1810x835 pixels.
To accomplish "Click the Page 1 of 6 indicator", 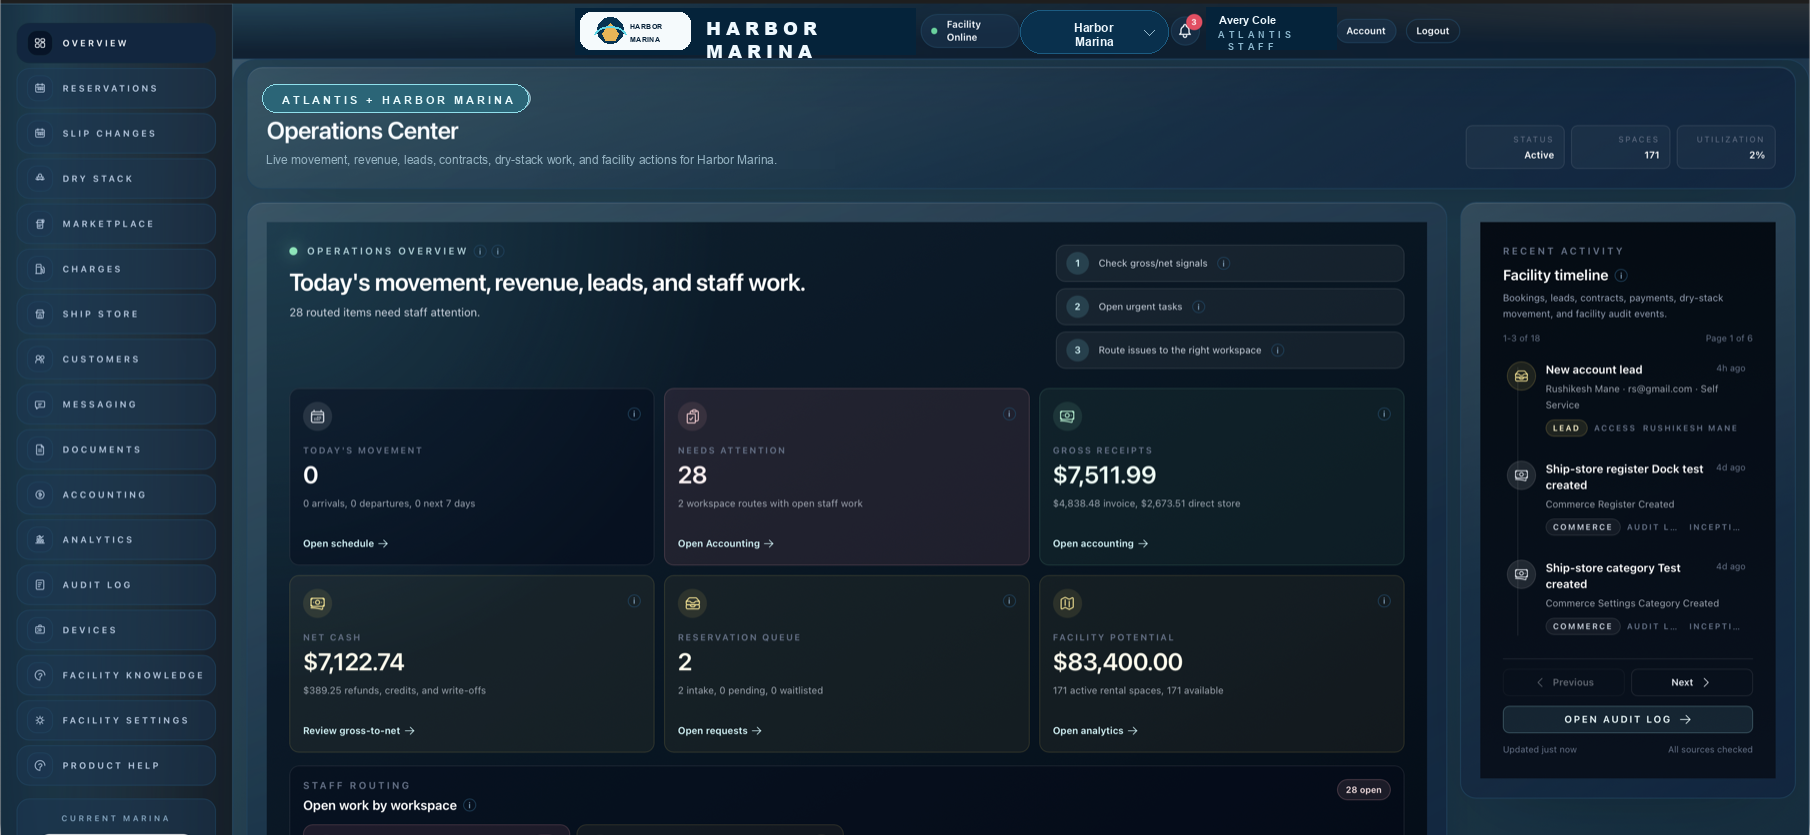I will [x=1728, y=338].
